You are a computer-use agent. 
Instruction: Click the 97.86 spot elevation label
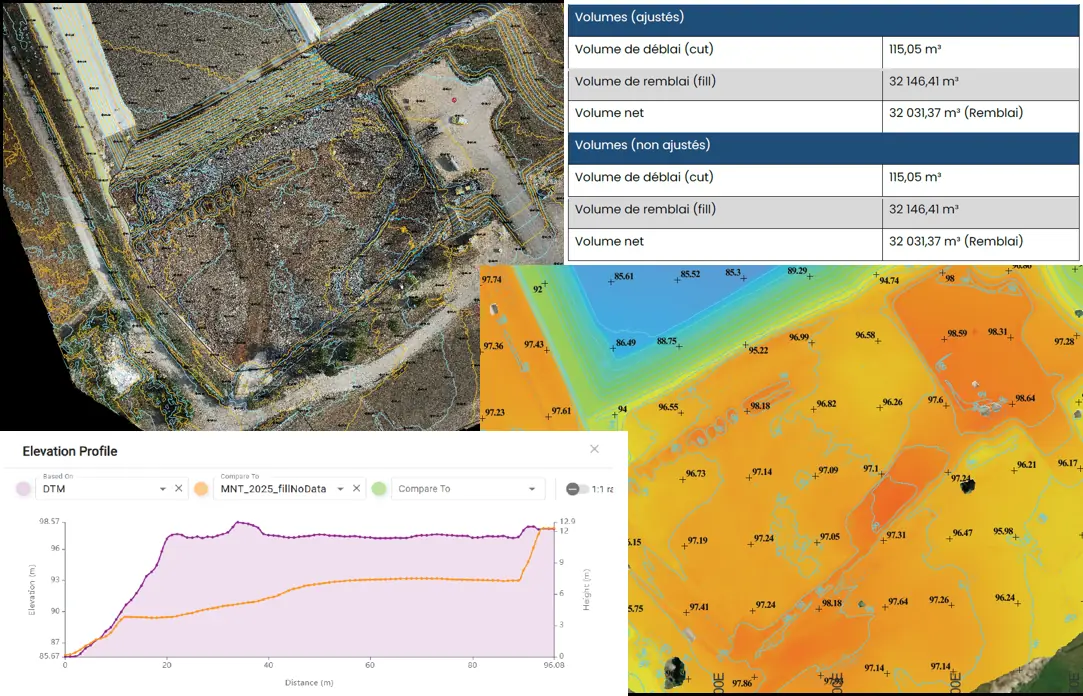pyautogui.click(x=742, y=683)
